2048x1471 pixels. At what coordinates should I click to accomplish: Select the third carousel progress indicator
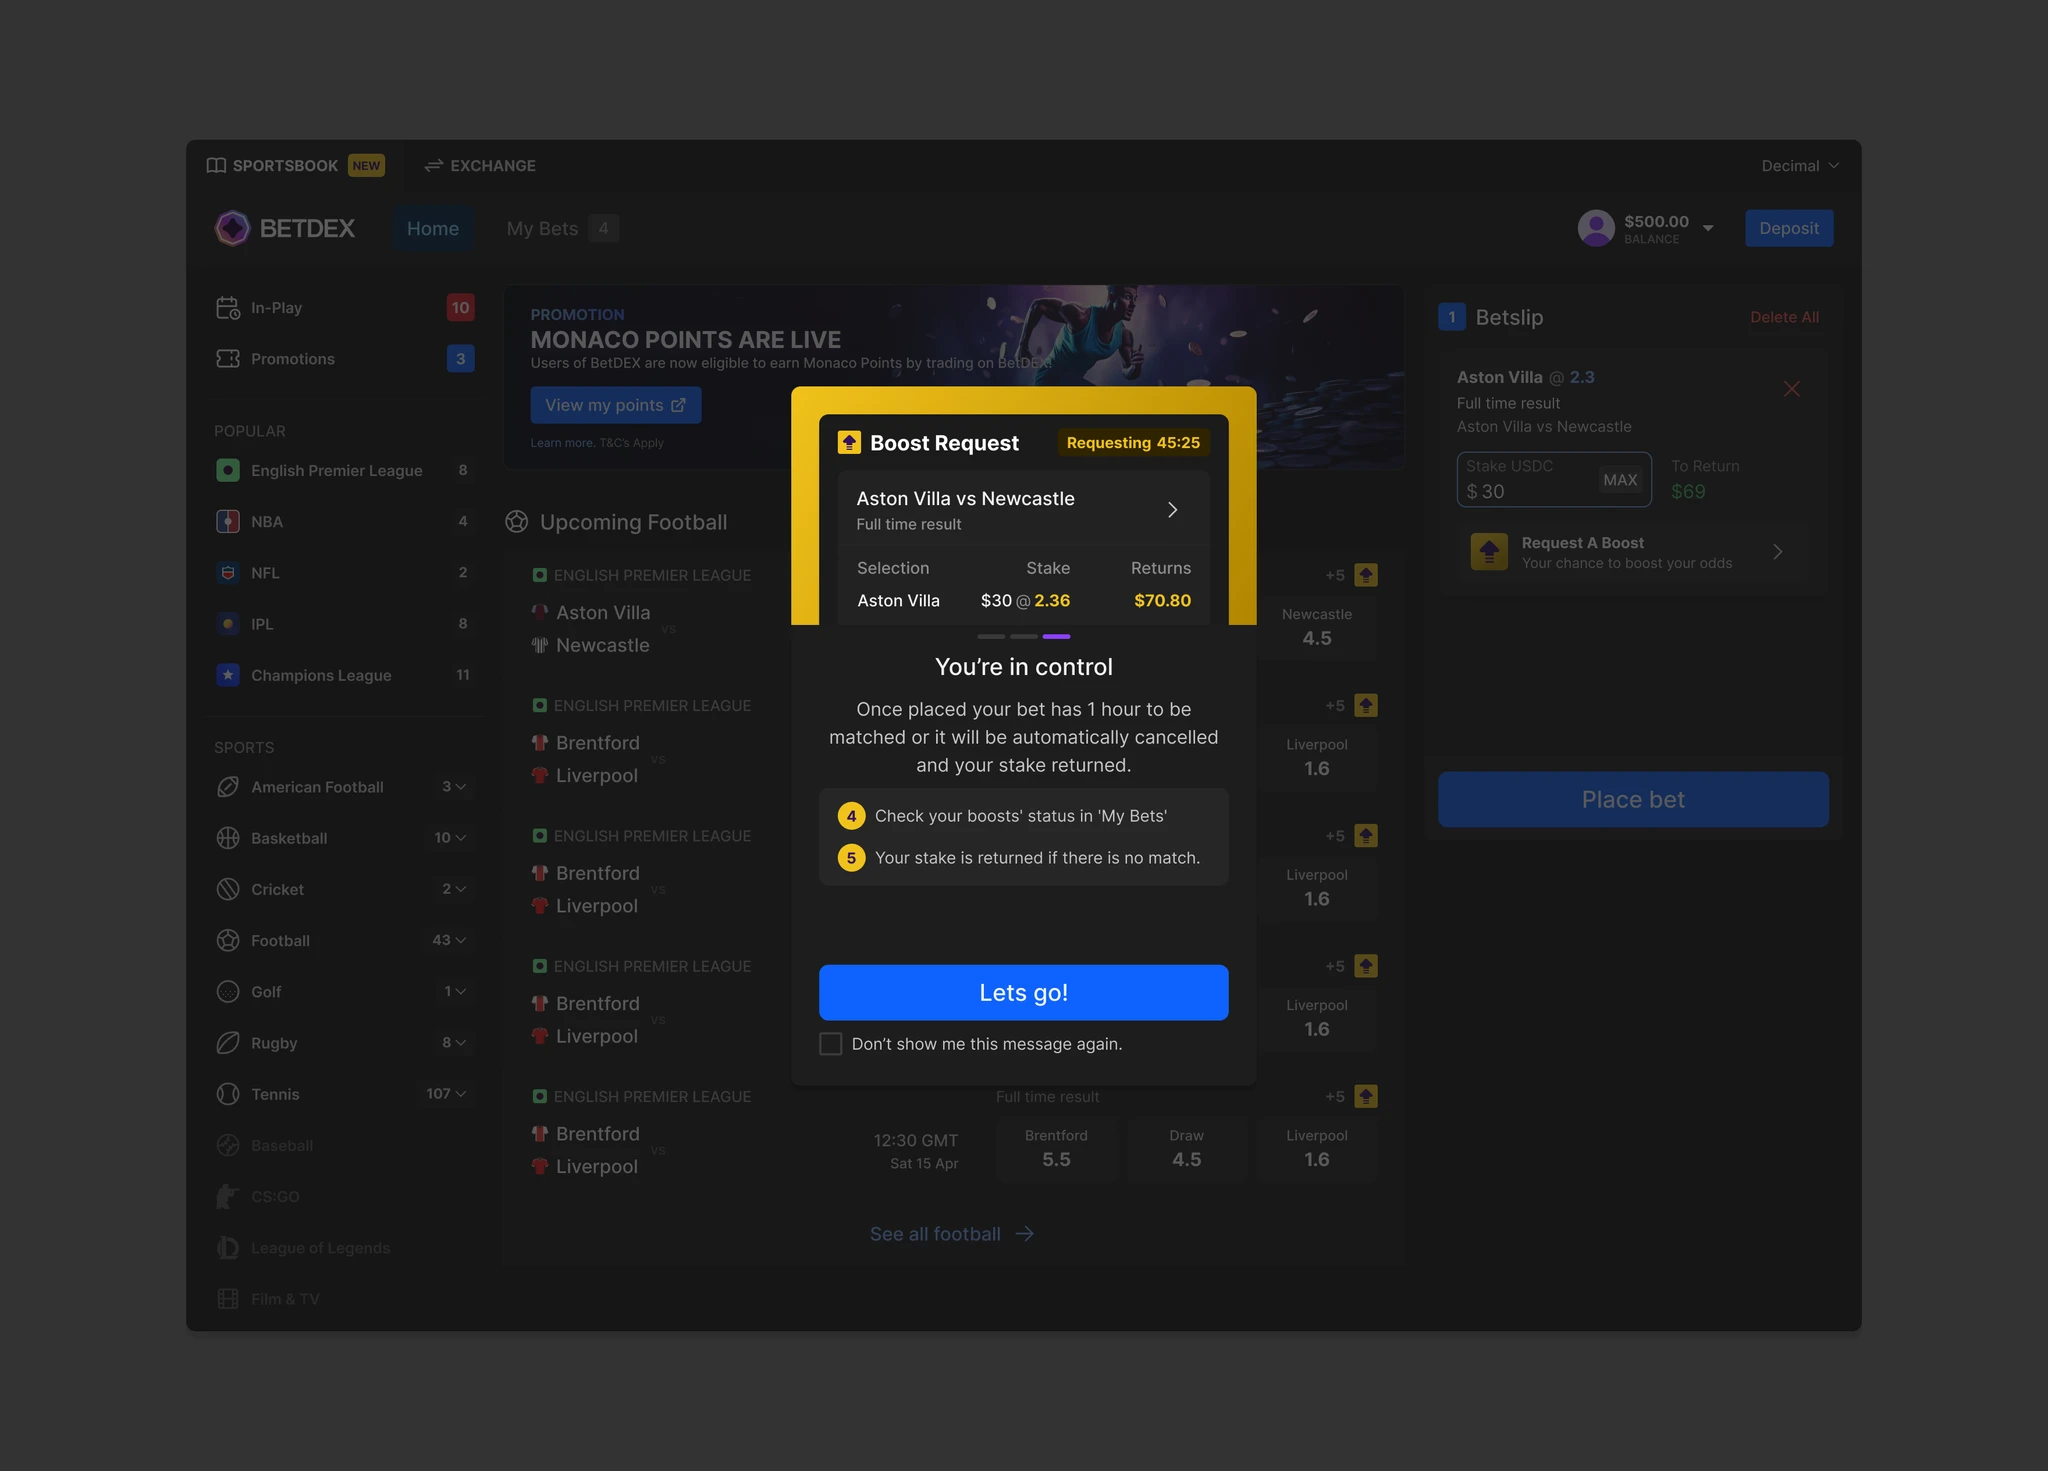tap(1057, 636)
